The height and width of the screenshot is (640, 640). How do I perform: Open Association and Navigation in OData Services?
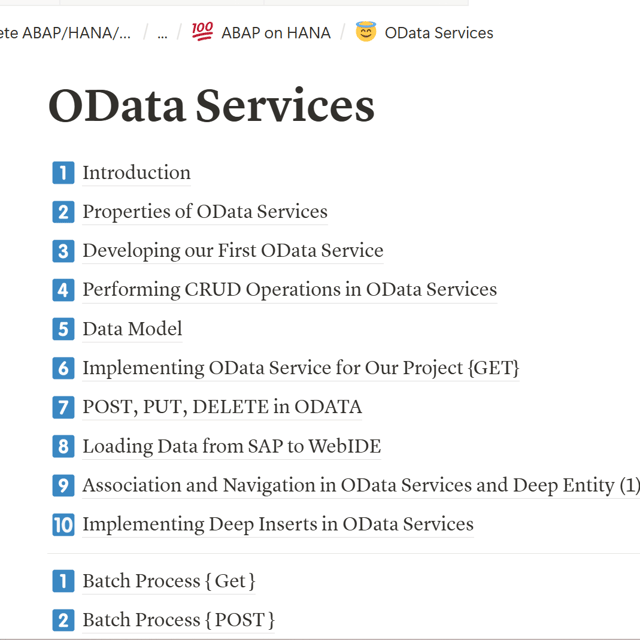point(360,485)
